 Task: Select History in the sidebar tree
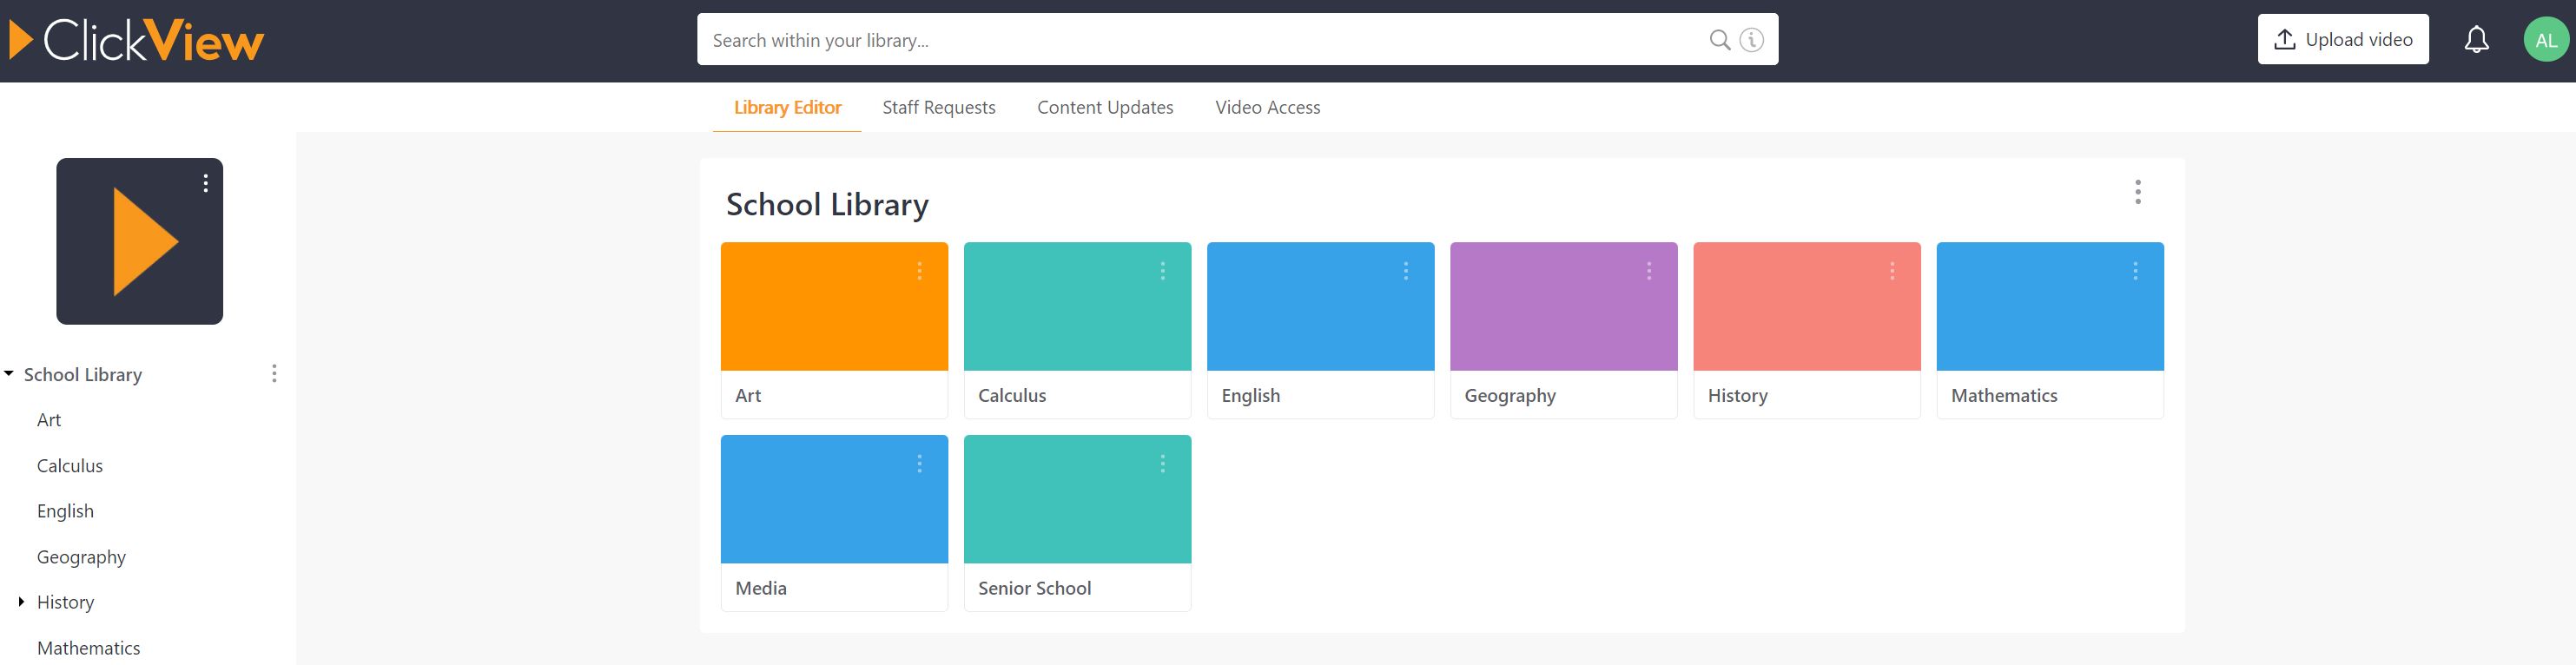[x=65, y=602]
